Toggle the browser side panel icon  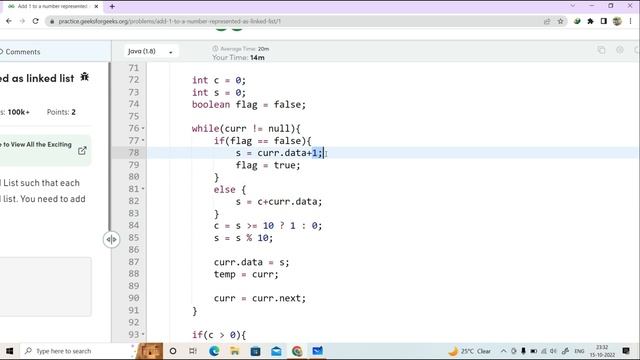(x=604, y=21)
